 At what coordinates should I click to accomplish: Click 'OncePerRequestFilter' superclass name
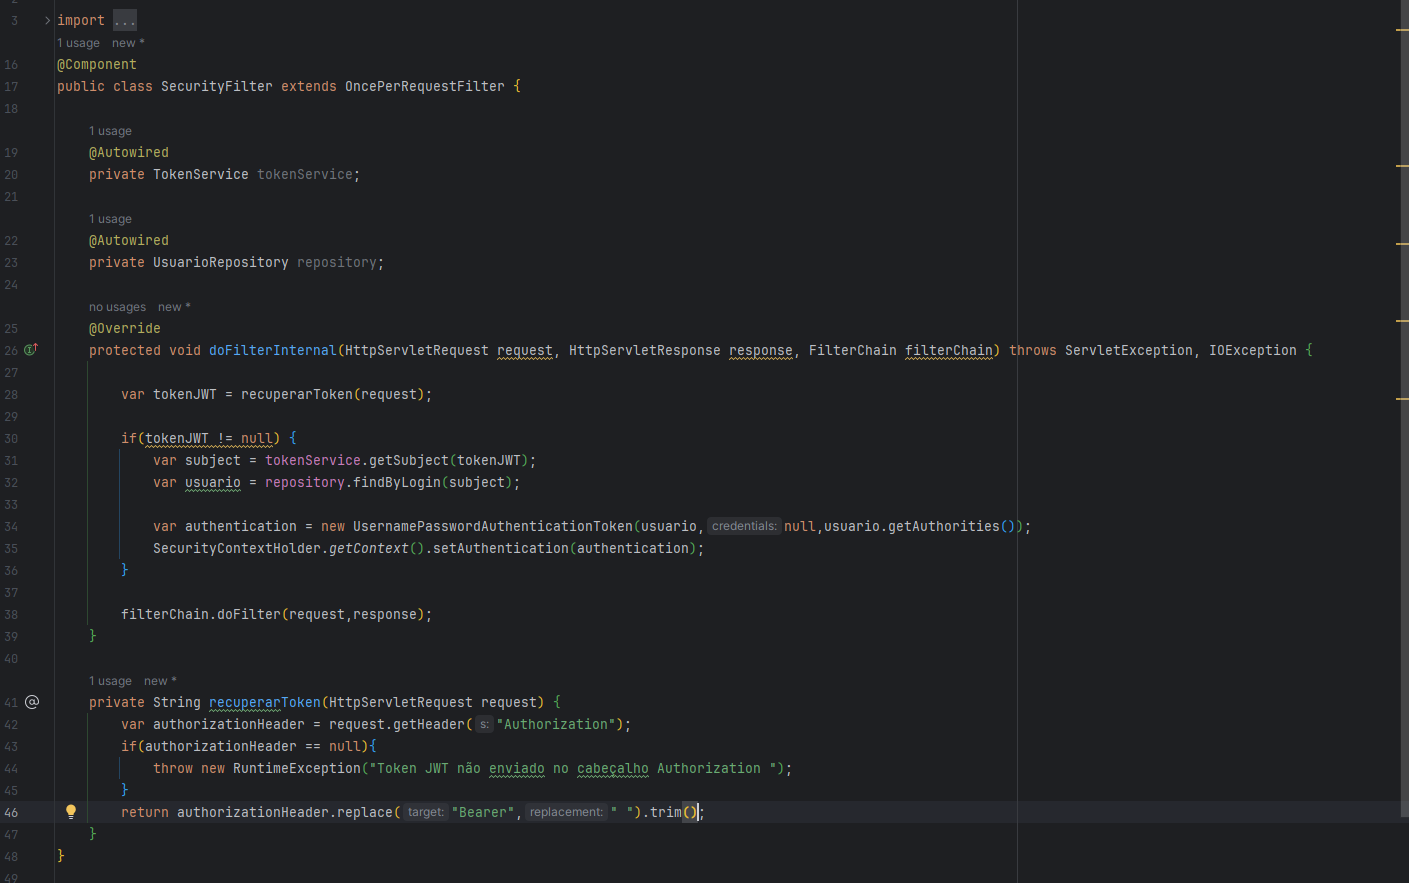(425, 86)
